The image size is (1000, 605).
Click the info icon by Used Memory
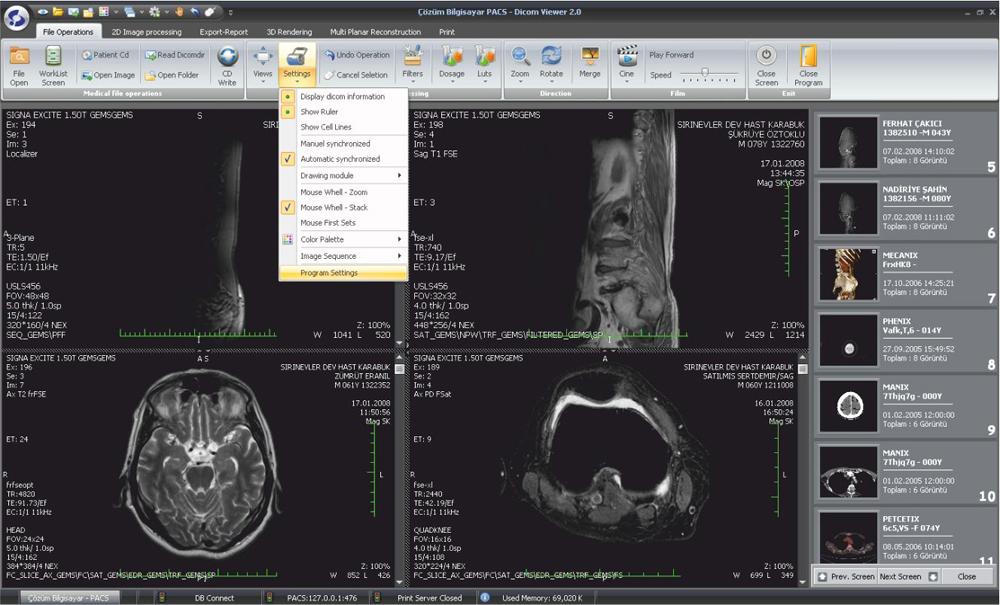pos(485,597)
